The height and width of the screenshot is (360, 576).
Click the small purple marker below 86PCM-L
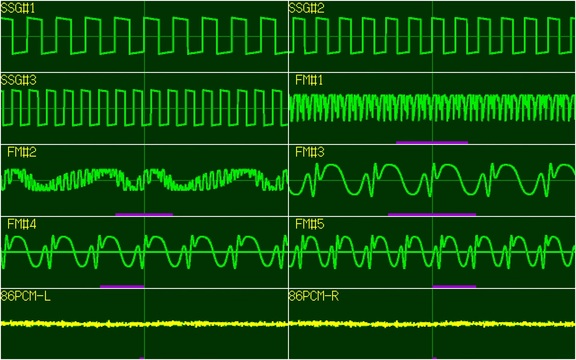pyautogui.click(x=142, y=358)
